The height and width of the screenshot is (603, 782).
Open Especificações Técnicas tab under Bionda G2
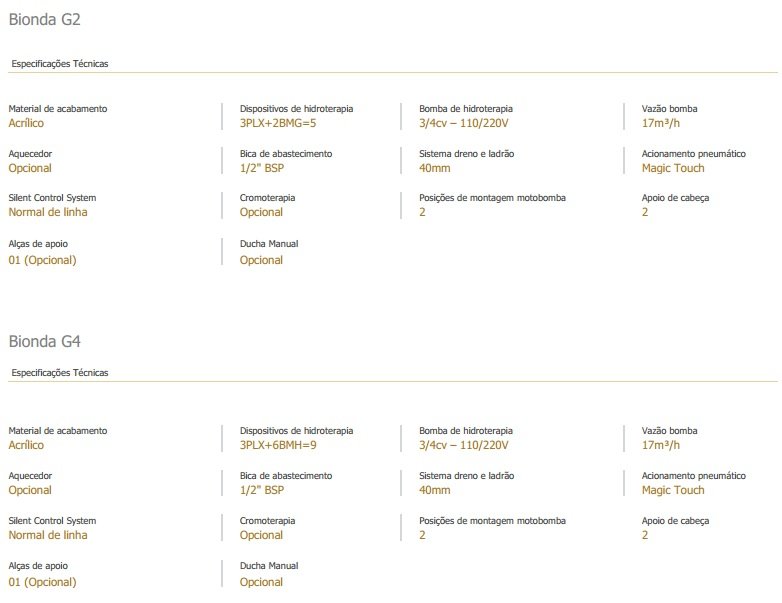[x=59, y=64]
